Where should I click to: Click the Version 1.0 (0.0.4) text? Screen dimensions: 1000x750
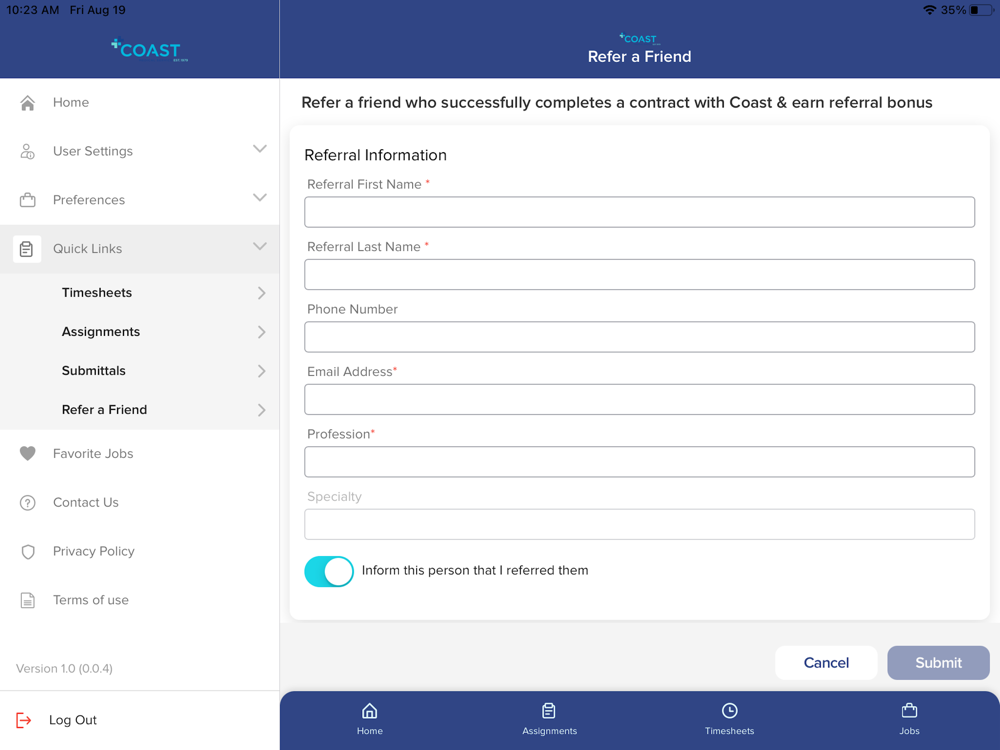[64, 669]
